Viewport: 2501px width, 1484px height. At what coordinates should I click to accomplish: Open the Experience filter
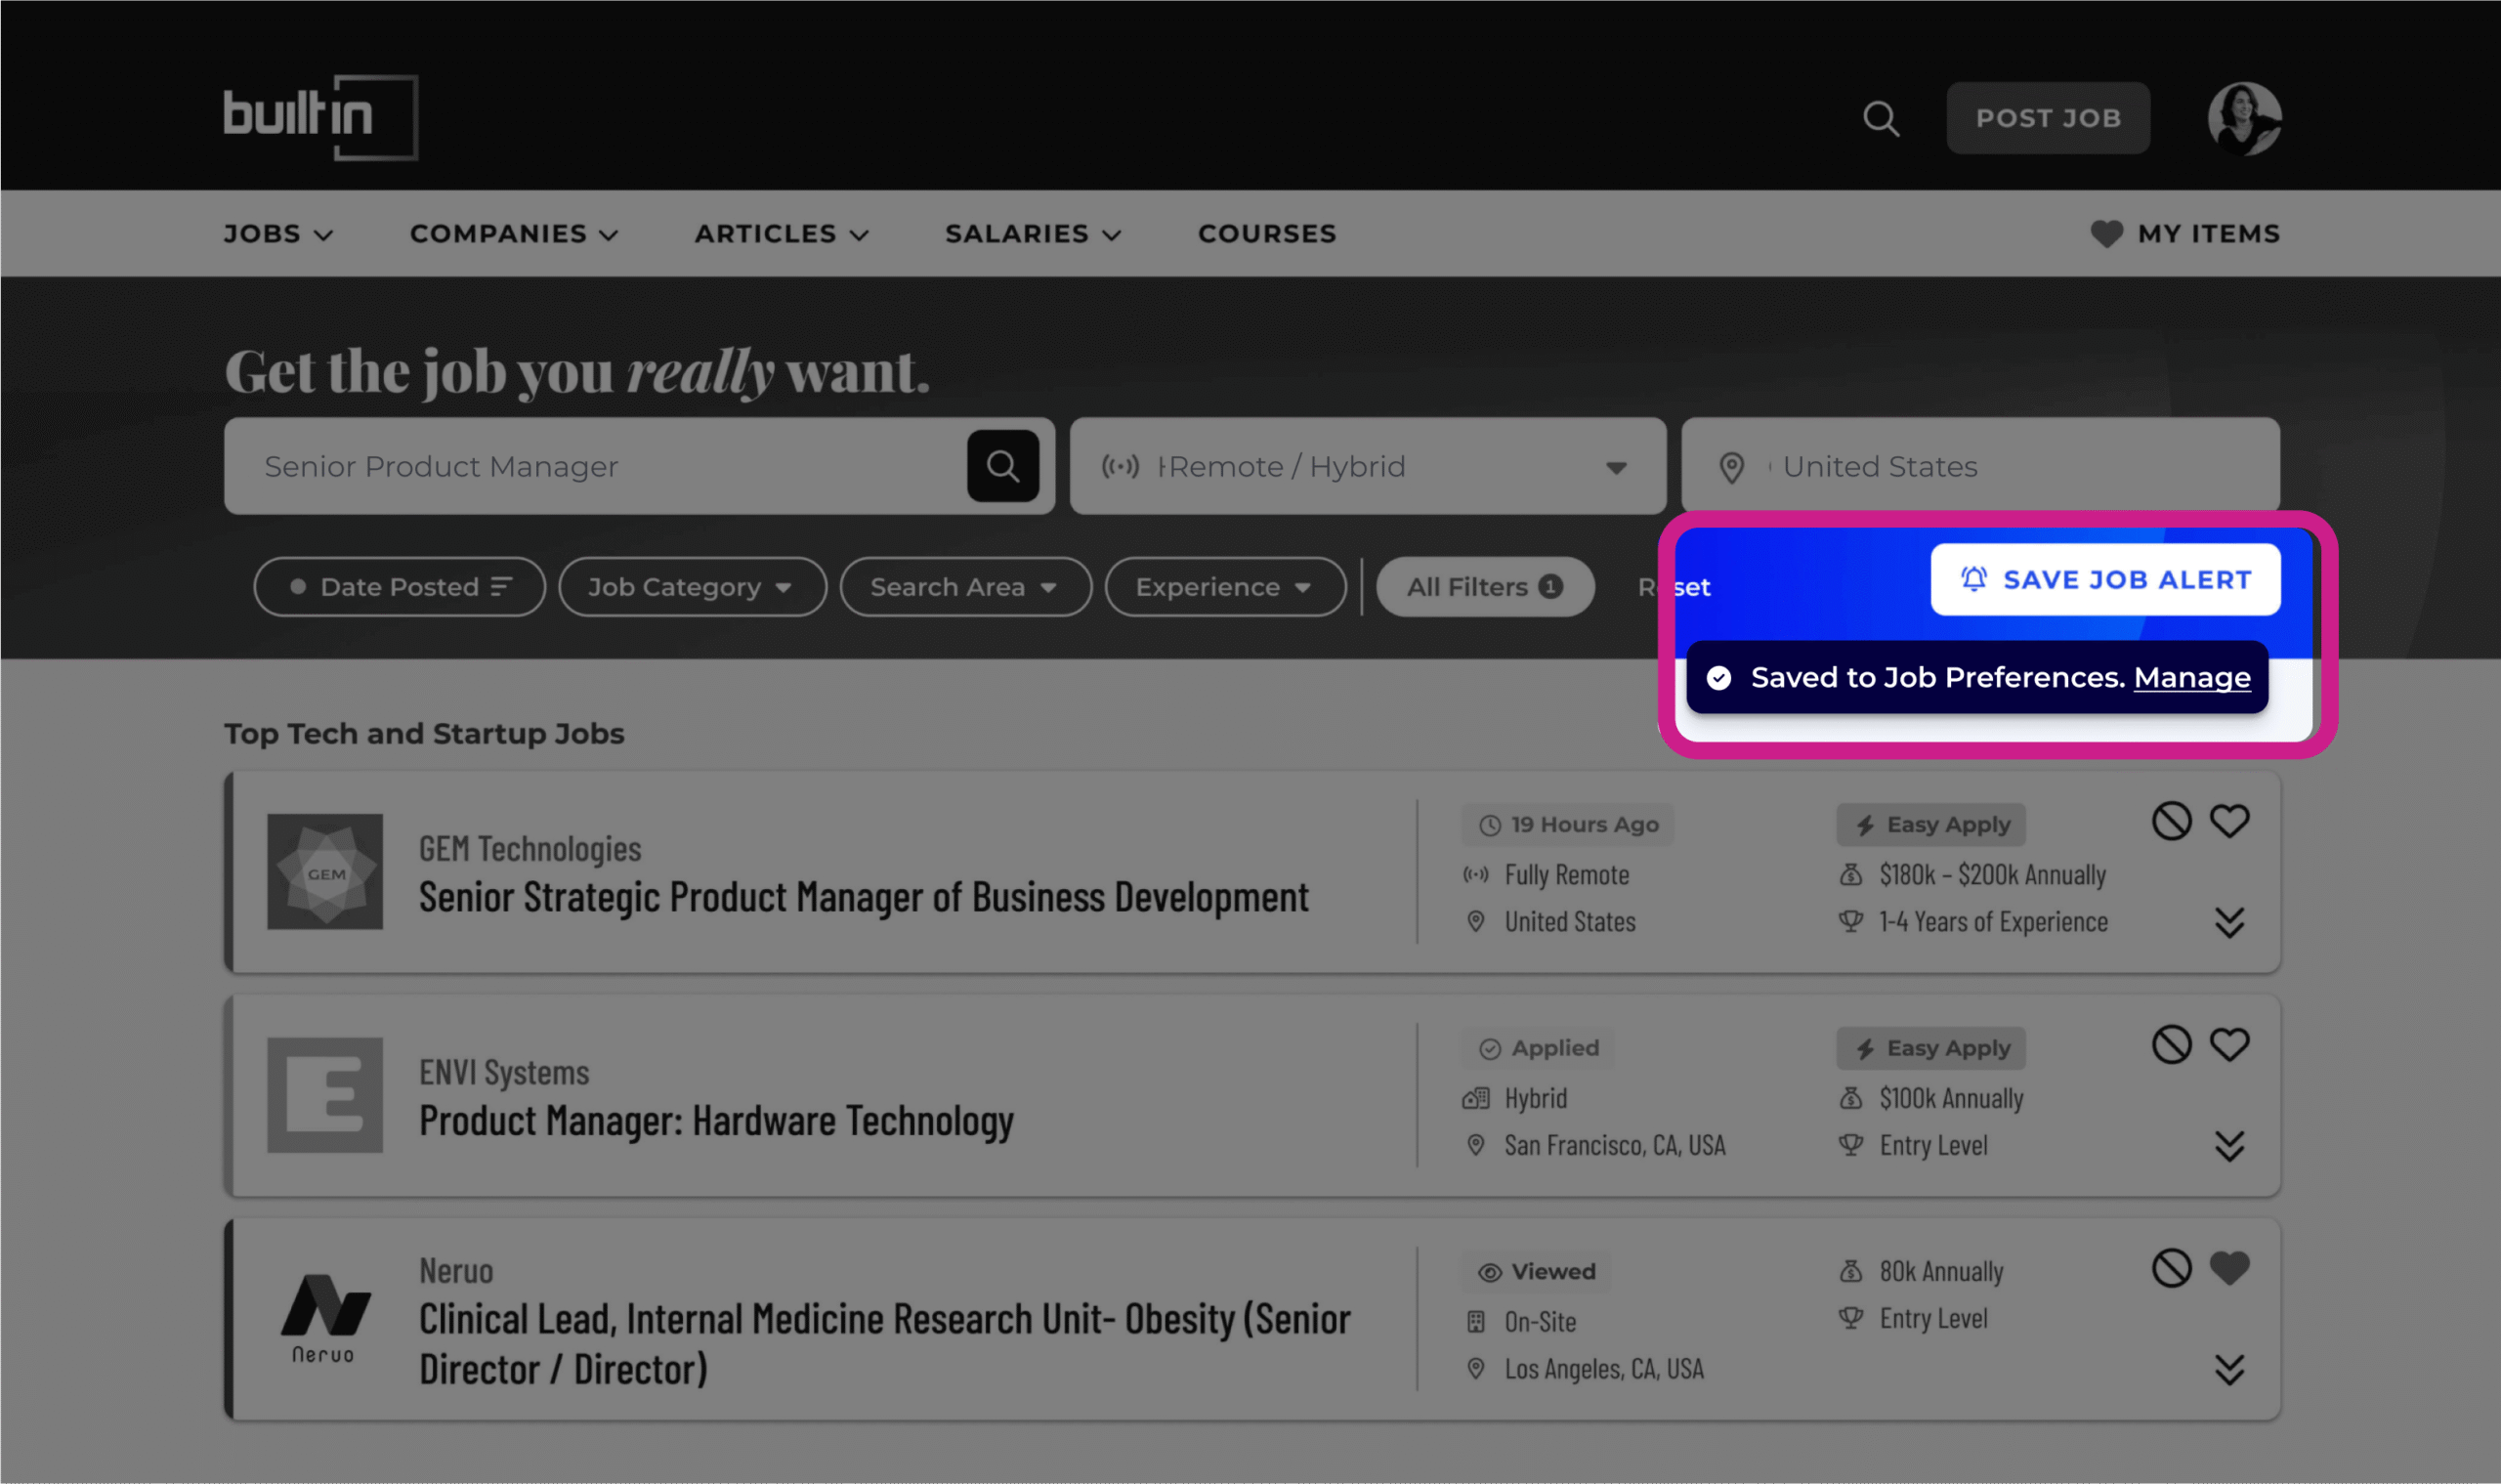tap(1225, 587)
